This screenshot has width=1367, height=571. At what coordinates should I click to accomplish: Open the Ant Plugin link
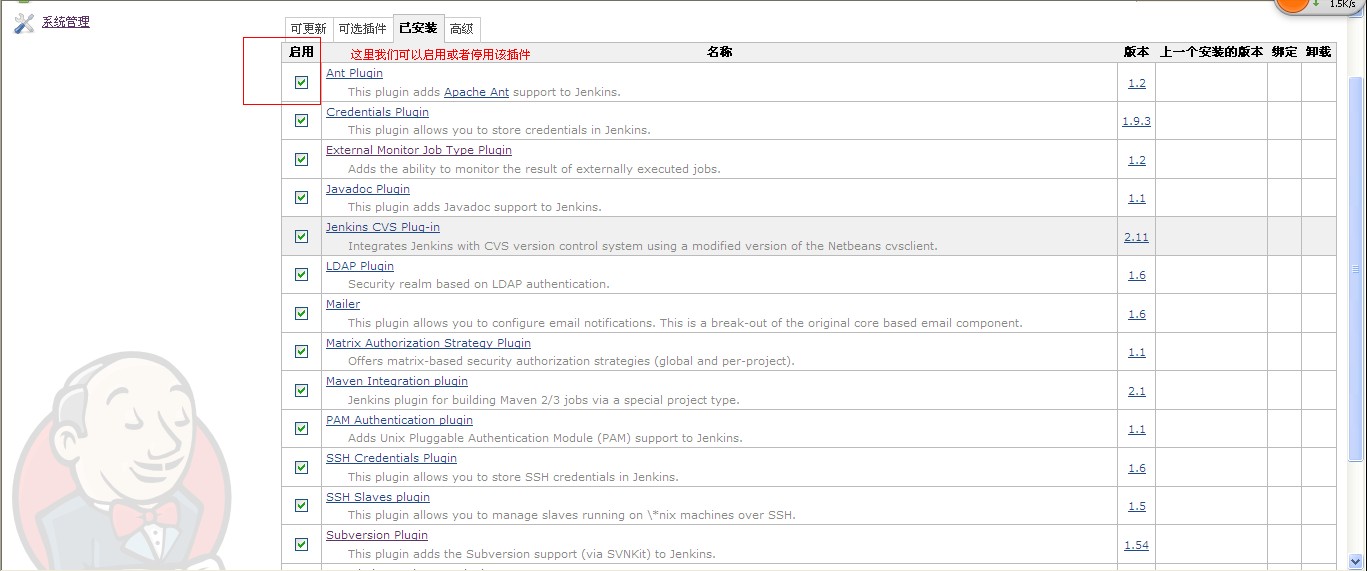coord(354,73)
